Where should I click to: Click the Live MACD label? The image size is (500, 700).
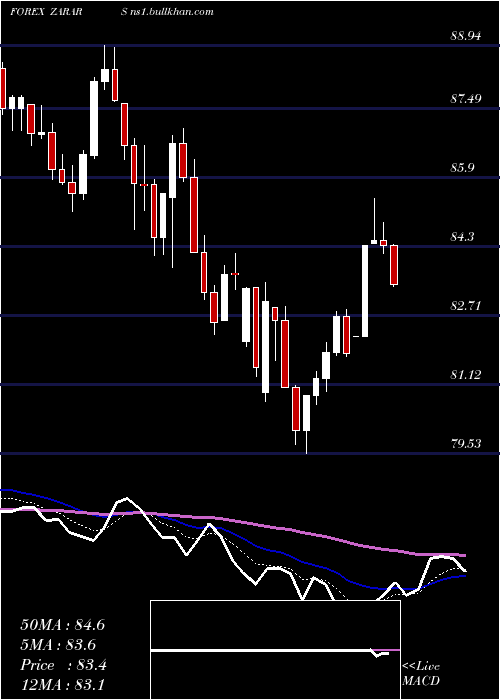tap(421, 673)
